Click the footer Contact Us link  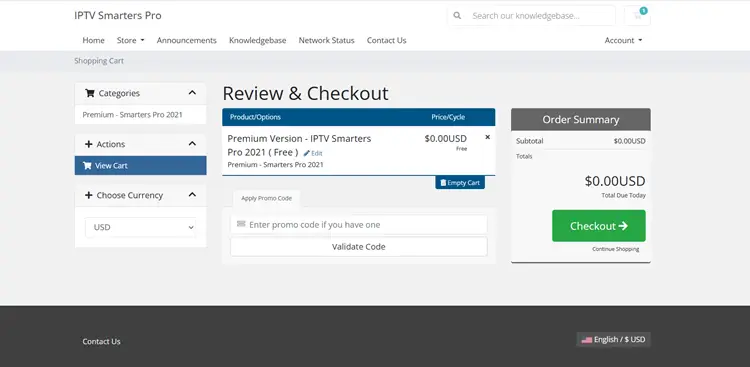[x=101, y=342]
